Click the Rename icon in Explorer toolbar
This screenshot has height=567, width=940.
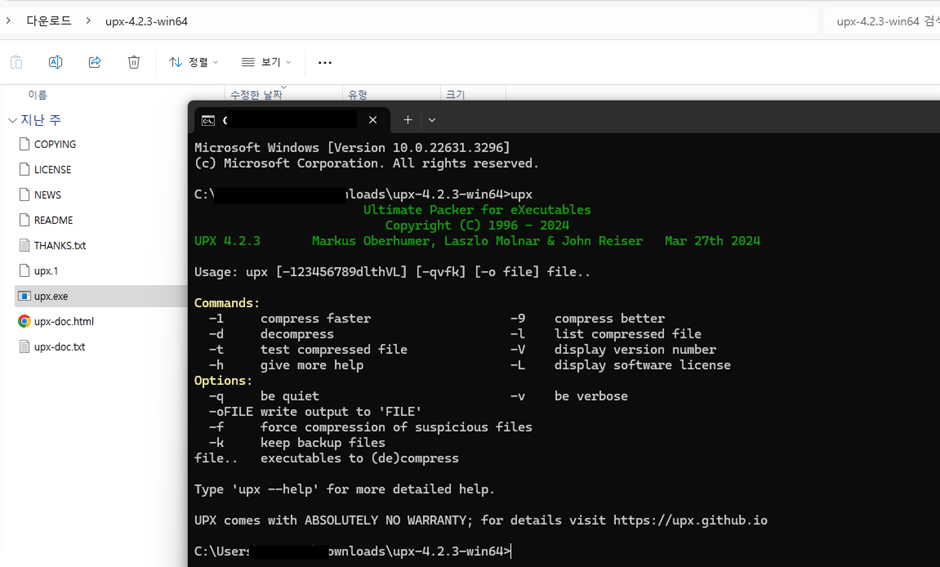tap(55, 62)
